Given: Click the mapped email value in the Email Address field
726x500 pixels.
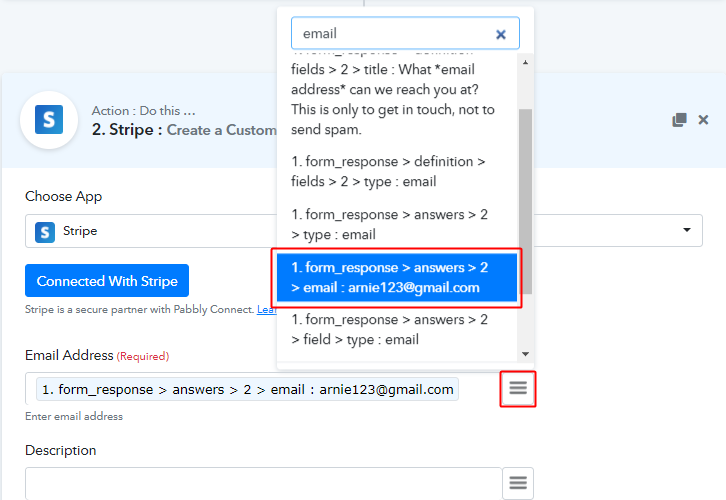Looking at the screenshot, I should point(248,389).
